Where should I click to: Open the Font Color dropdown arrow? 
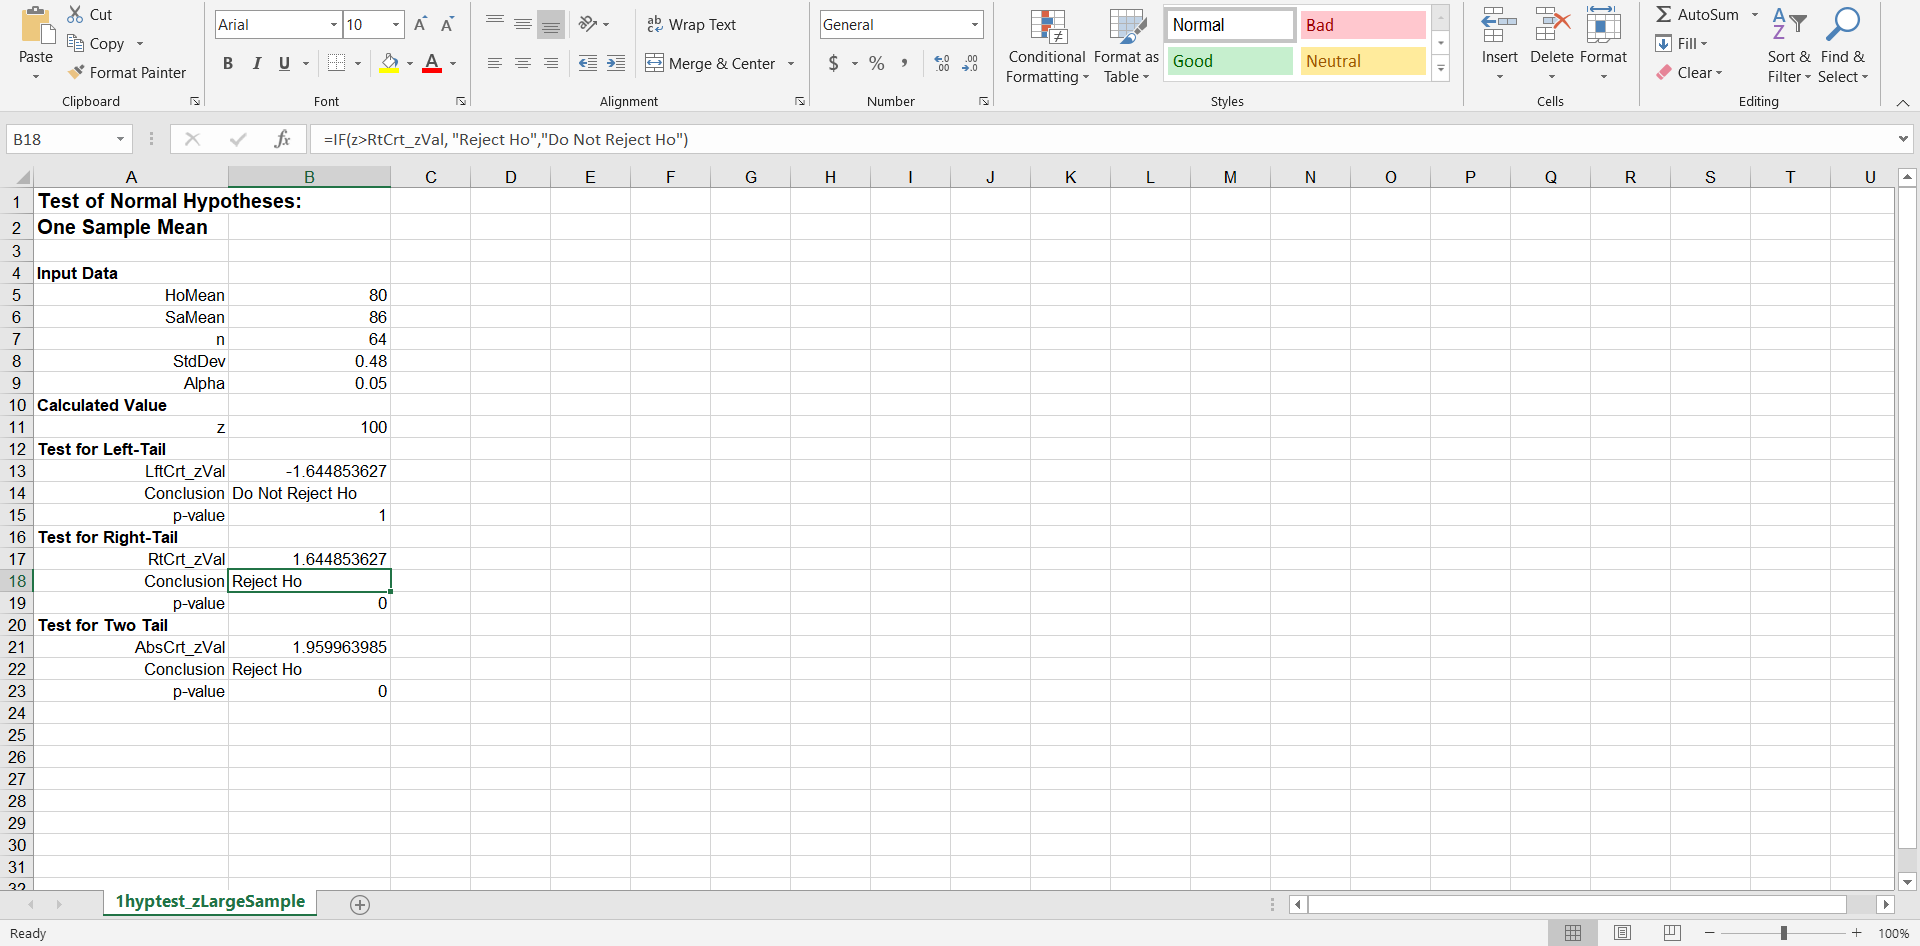(453, 63)
